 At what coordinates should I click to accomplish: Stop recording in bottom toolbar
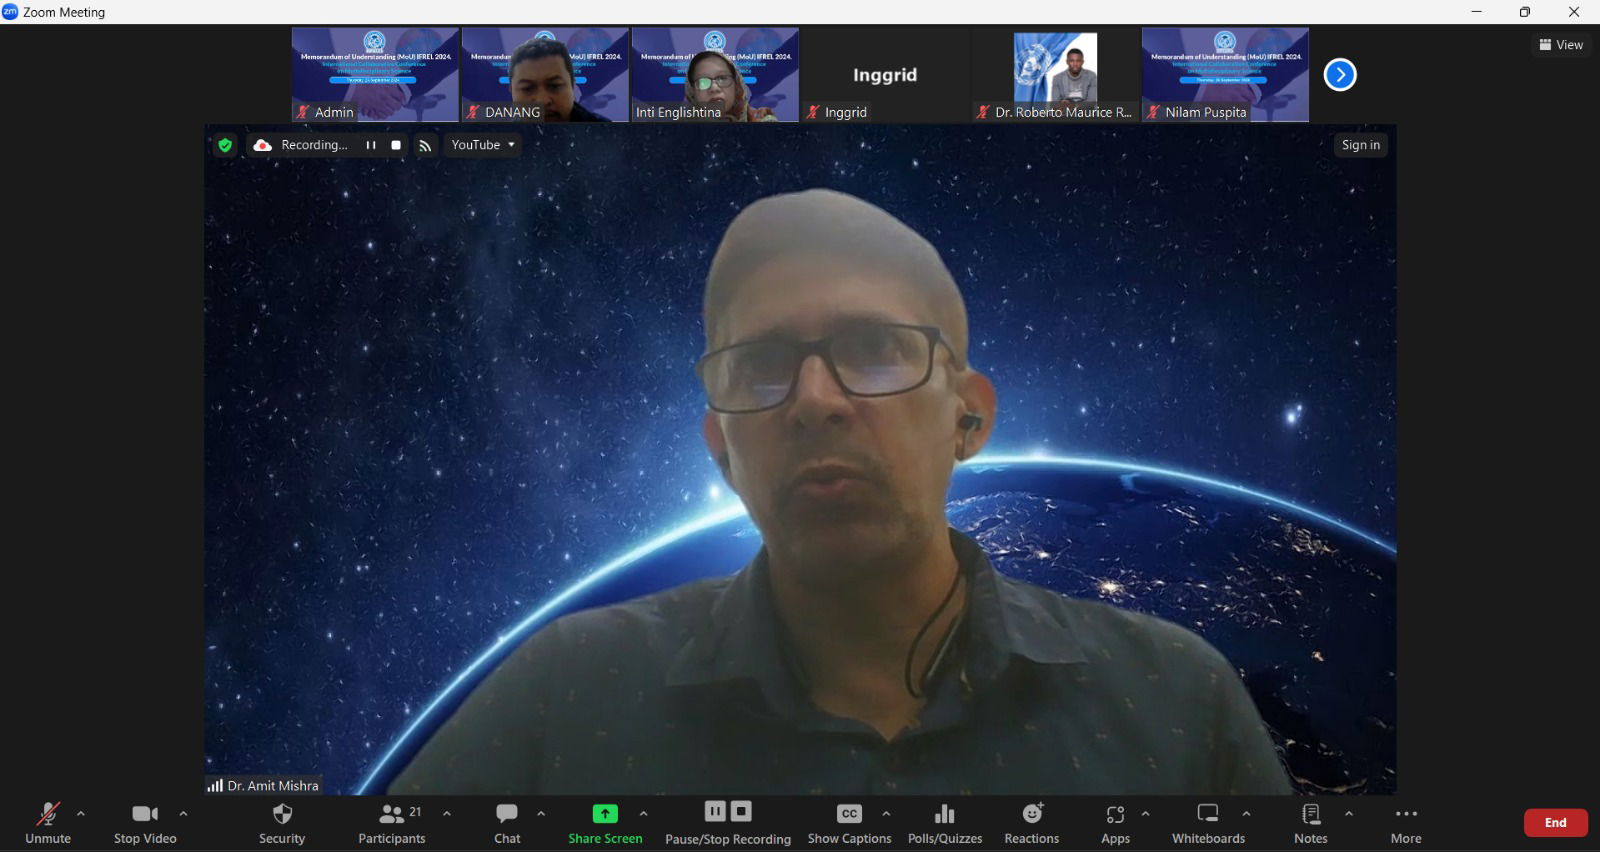pyautogui.click(x=741, y=811)
